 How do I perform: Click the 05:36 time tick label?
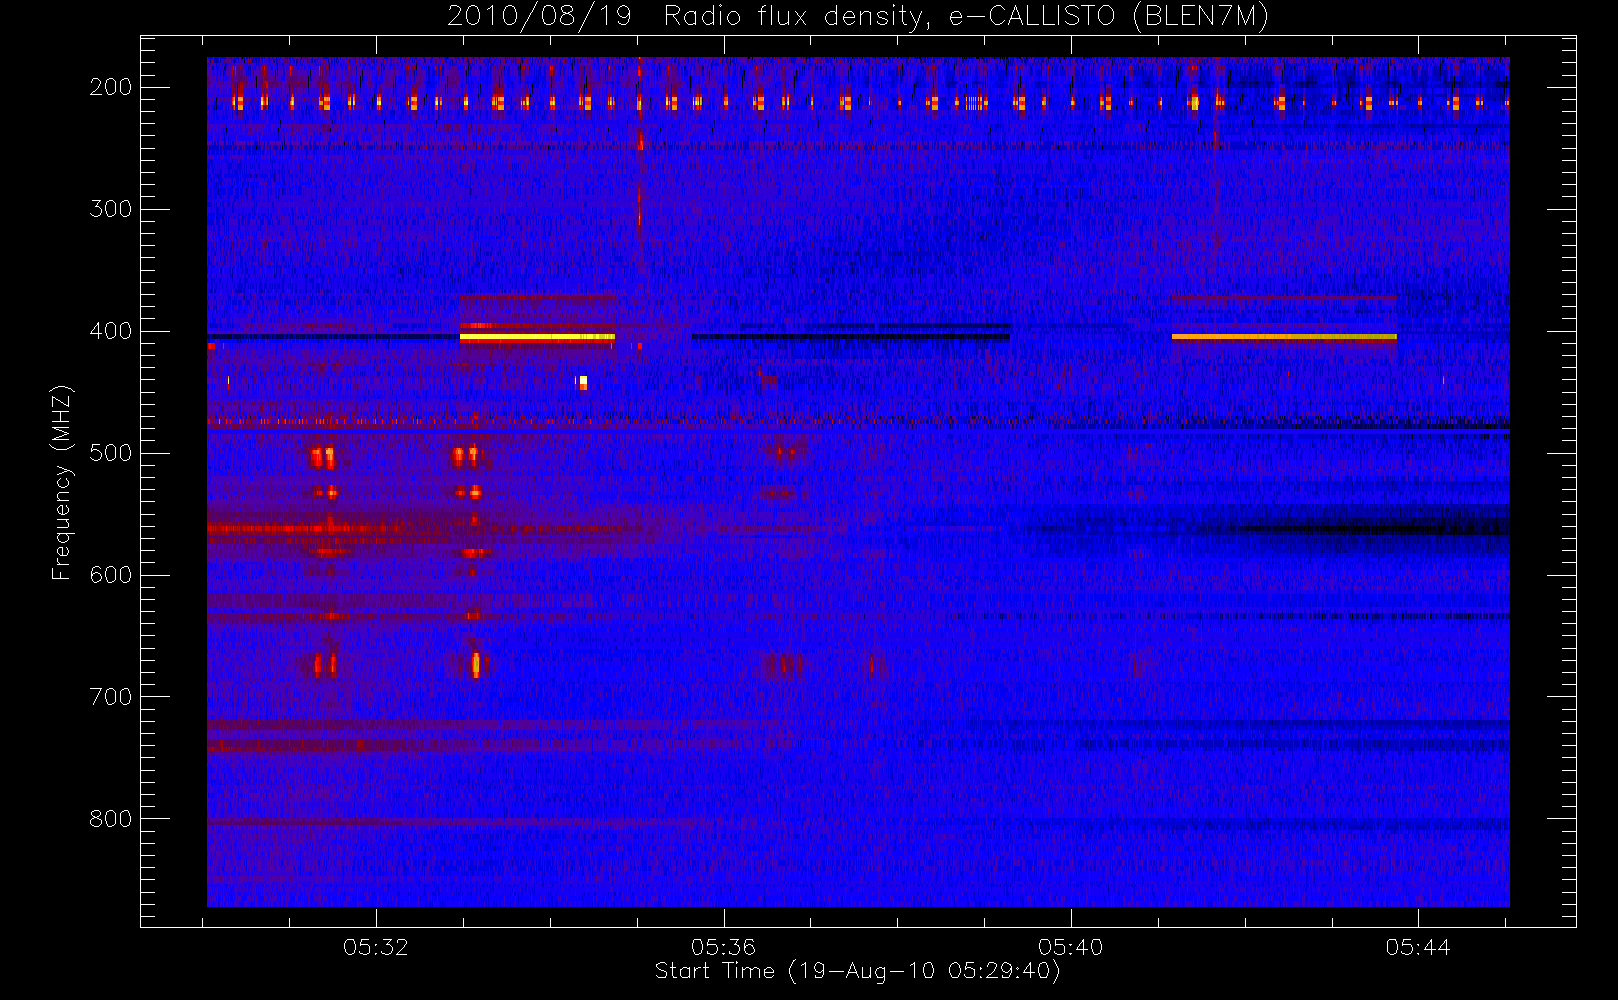pos(723,947)
